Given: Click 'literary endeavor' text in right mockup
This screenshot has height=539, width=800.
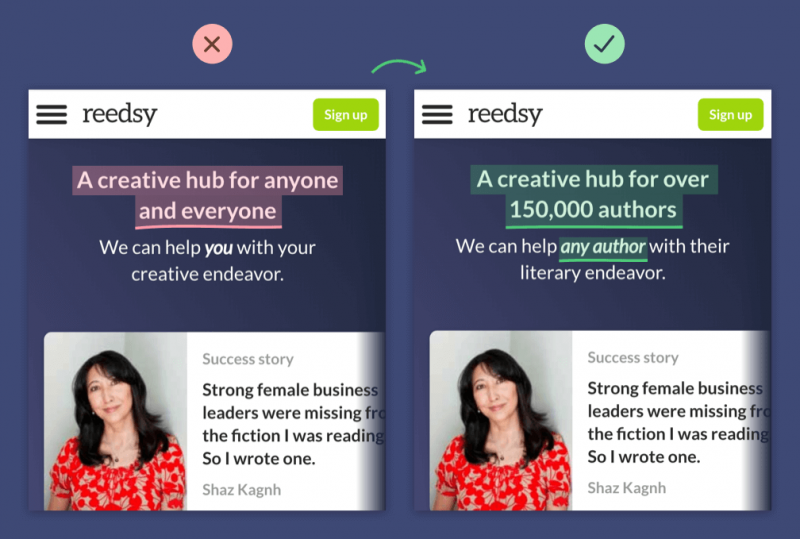Looking at the screenshot, I should tap(593, 273).
